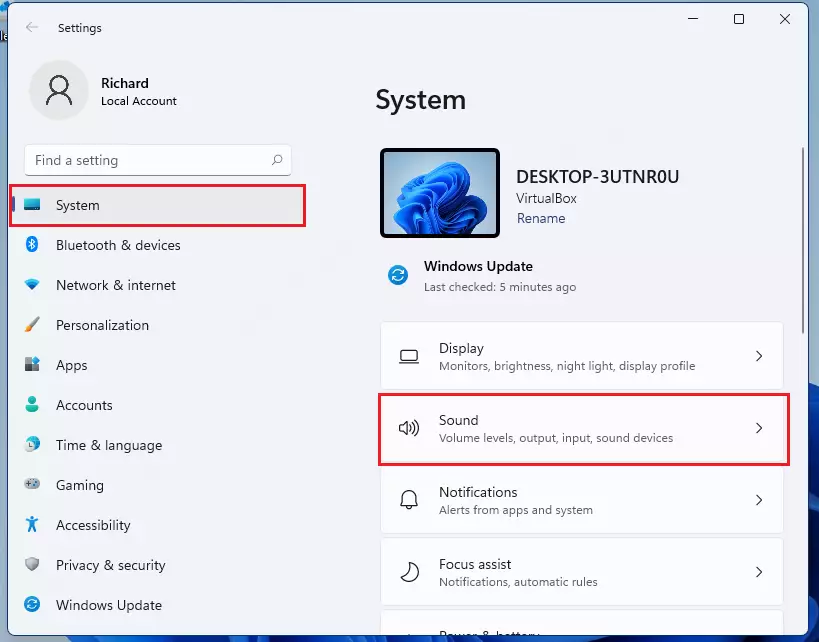Viewport: 819px width, 642px height.
Task: Click the Accessibility figure icon
Action: [32, 524]
